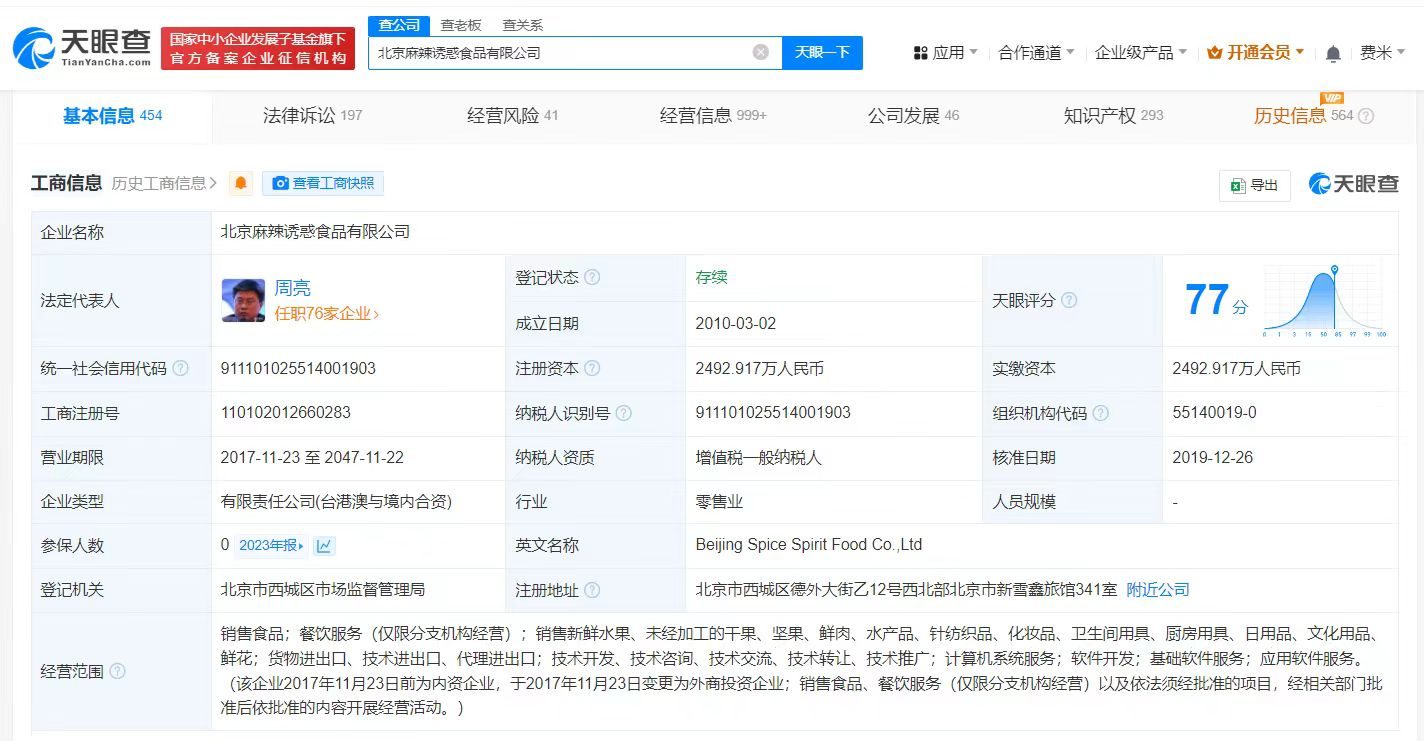The height and width of the screenshot is (741, 1424).
Task: Open the 附近公司 link near the address
Action: point(1157,590)
